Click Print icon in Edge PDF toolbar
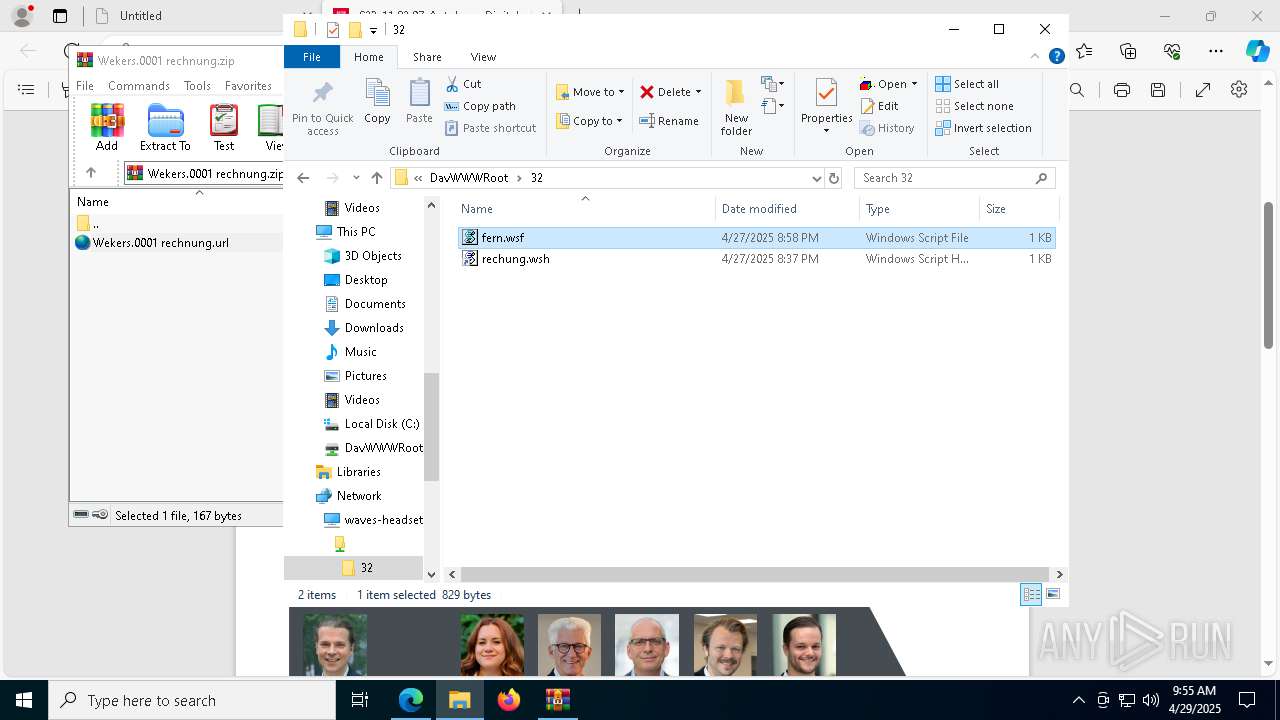The height and width of the screenshot is (720, 1280). 1122,90
